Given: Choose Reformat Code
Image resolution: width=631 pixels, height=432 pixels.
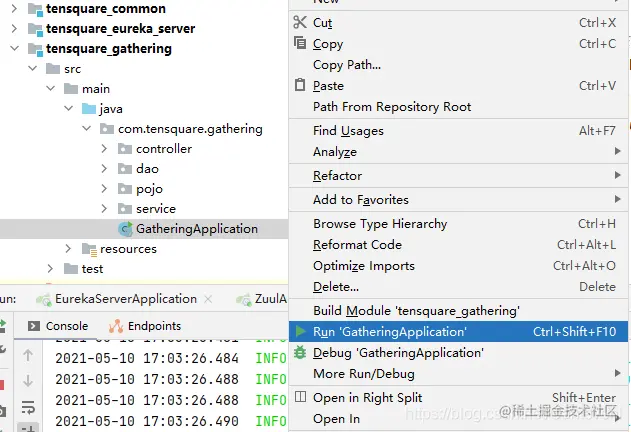Looking at the screenshot, I should (x=458, y=244).
